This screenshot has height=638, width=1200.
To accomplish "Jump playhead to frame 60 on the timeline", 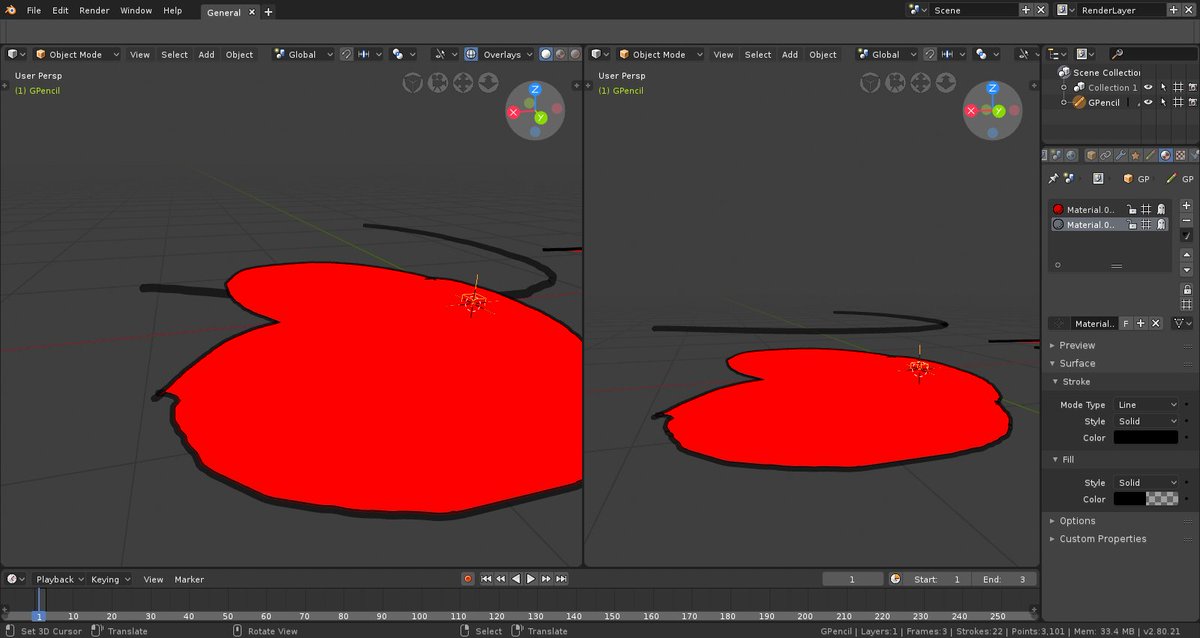I will (267, 615).
